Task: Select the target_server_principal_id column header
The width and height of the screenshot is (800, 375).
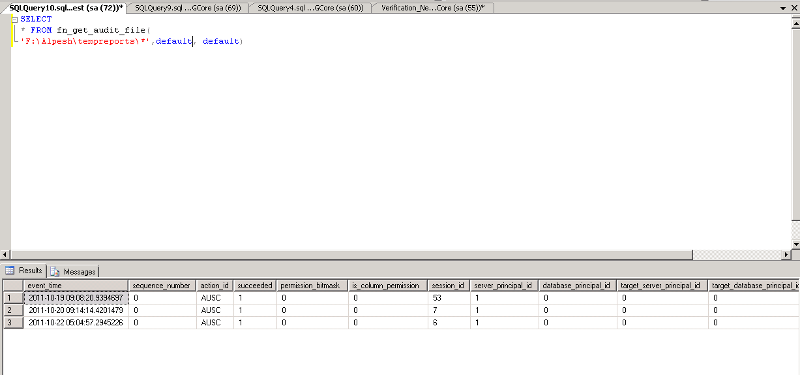Action: (662, 285)
